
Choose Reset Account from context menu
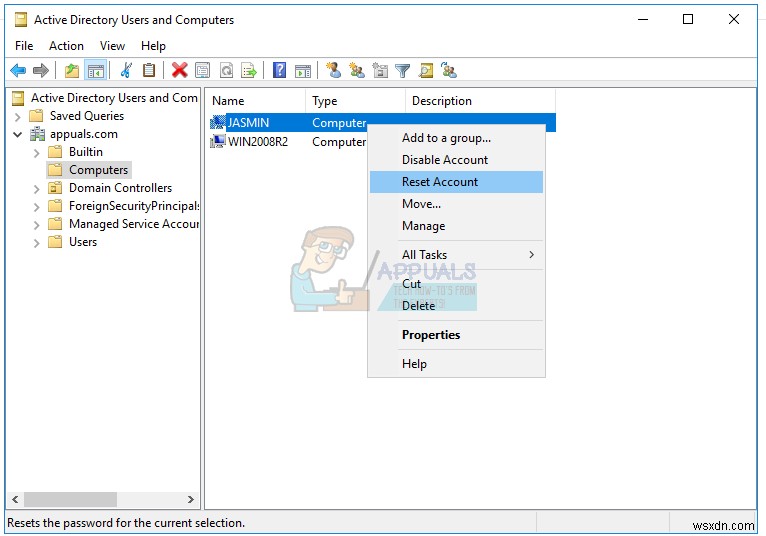(456, 182)
